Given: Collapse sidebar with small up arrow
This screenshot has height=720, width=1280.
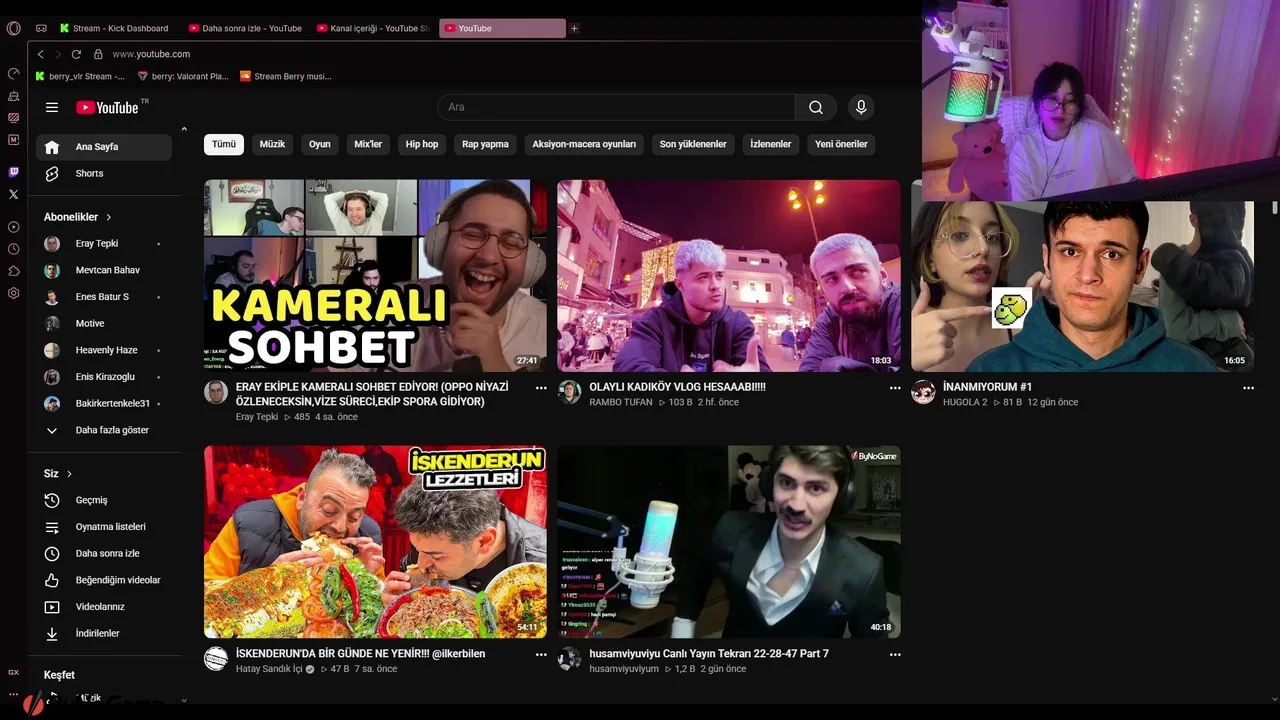Looking at the screenshot, I should (x=184, y=129).
